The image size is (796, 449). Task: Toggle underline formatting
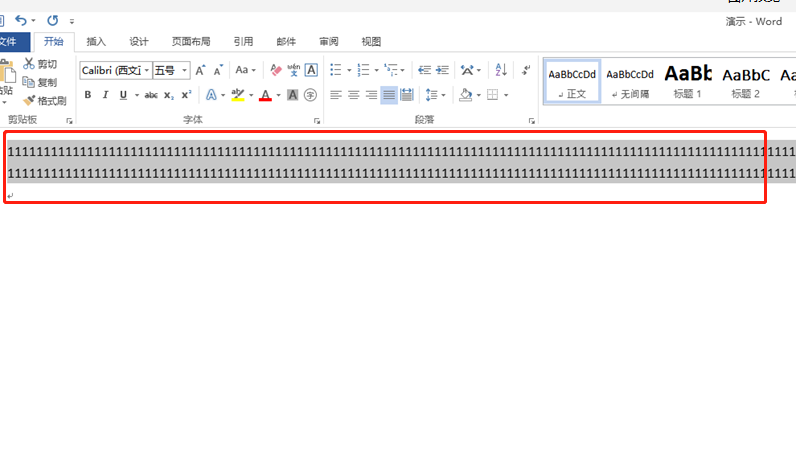(123, 95)
